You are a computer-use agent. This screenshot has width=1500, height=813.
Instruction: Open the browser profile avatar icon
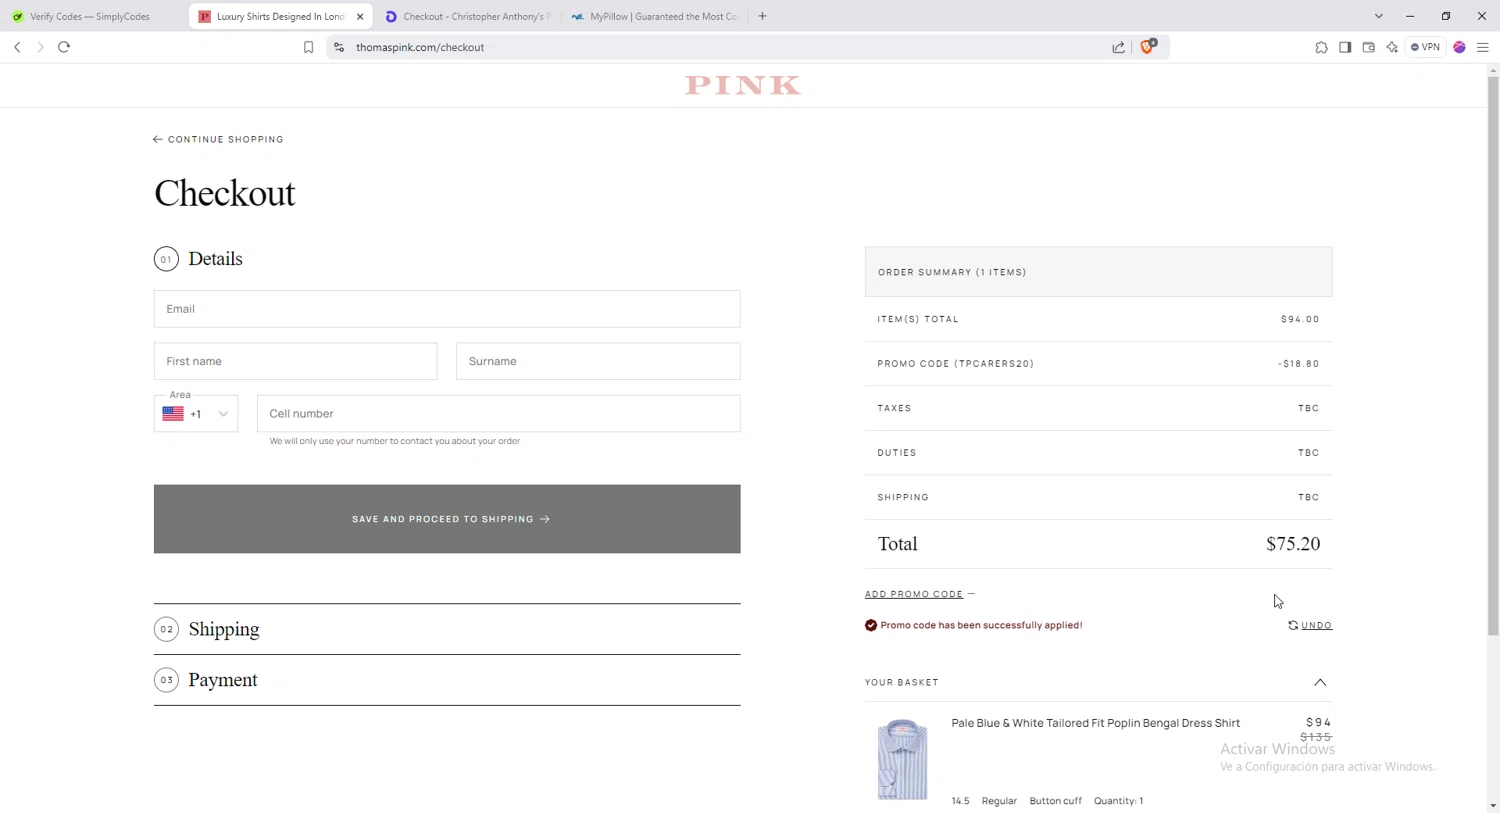pyautogui.click(x=1460, y=47)
